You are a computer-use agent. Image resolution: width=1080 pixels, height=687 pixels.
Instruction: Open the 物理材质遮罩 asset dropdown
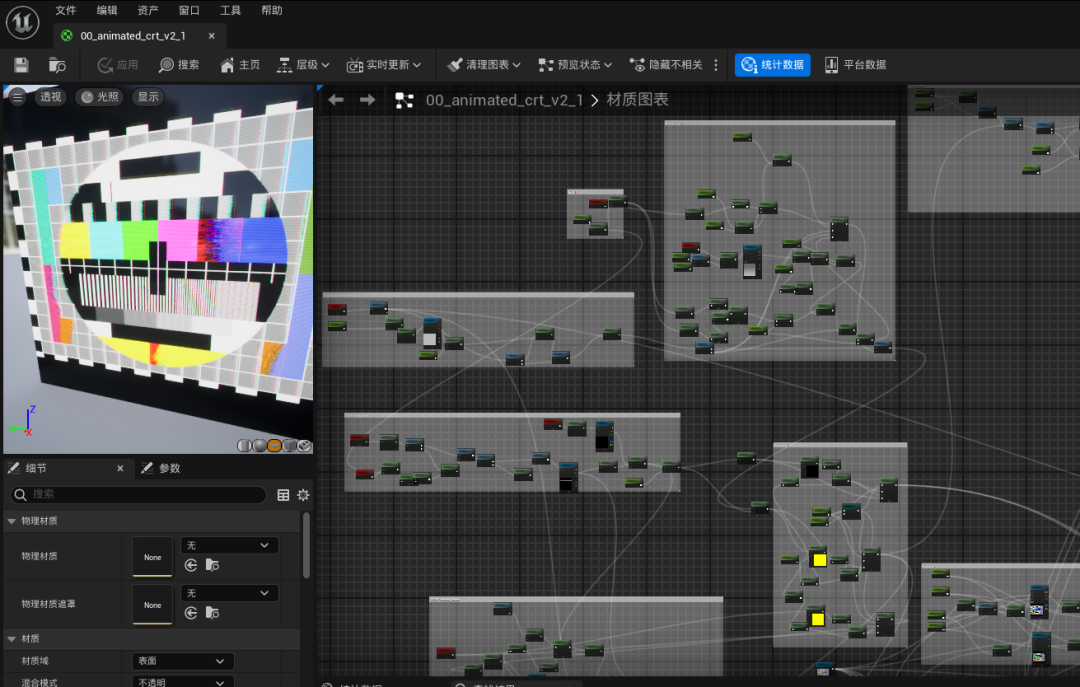tap(229, 593)
